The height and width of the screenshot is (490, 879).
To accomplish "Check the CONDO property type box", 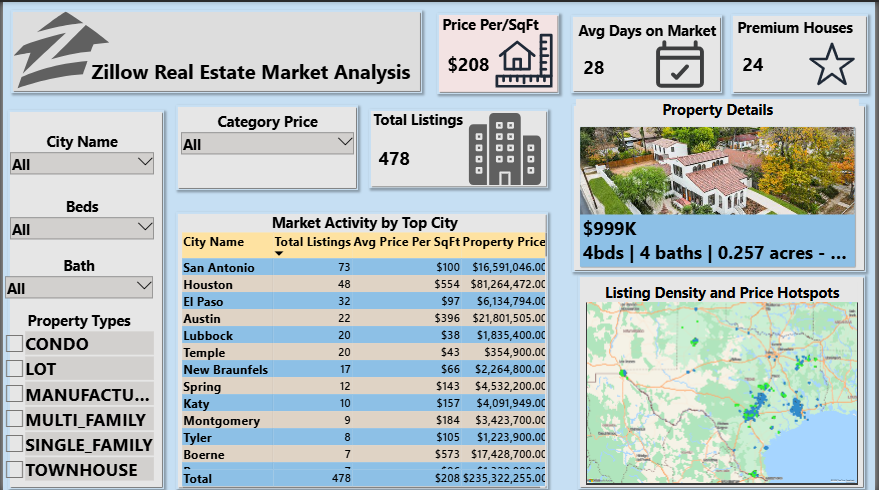I will [15, 344].
